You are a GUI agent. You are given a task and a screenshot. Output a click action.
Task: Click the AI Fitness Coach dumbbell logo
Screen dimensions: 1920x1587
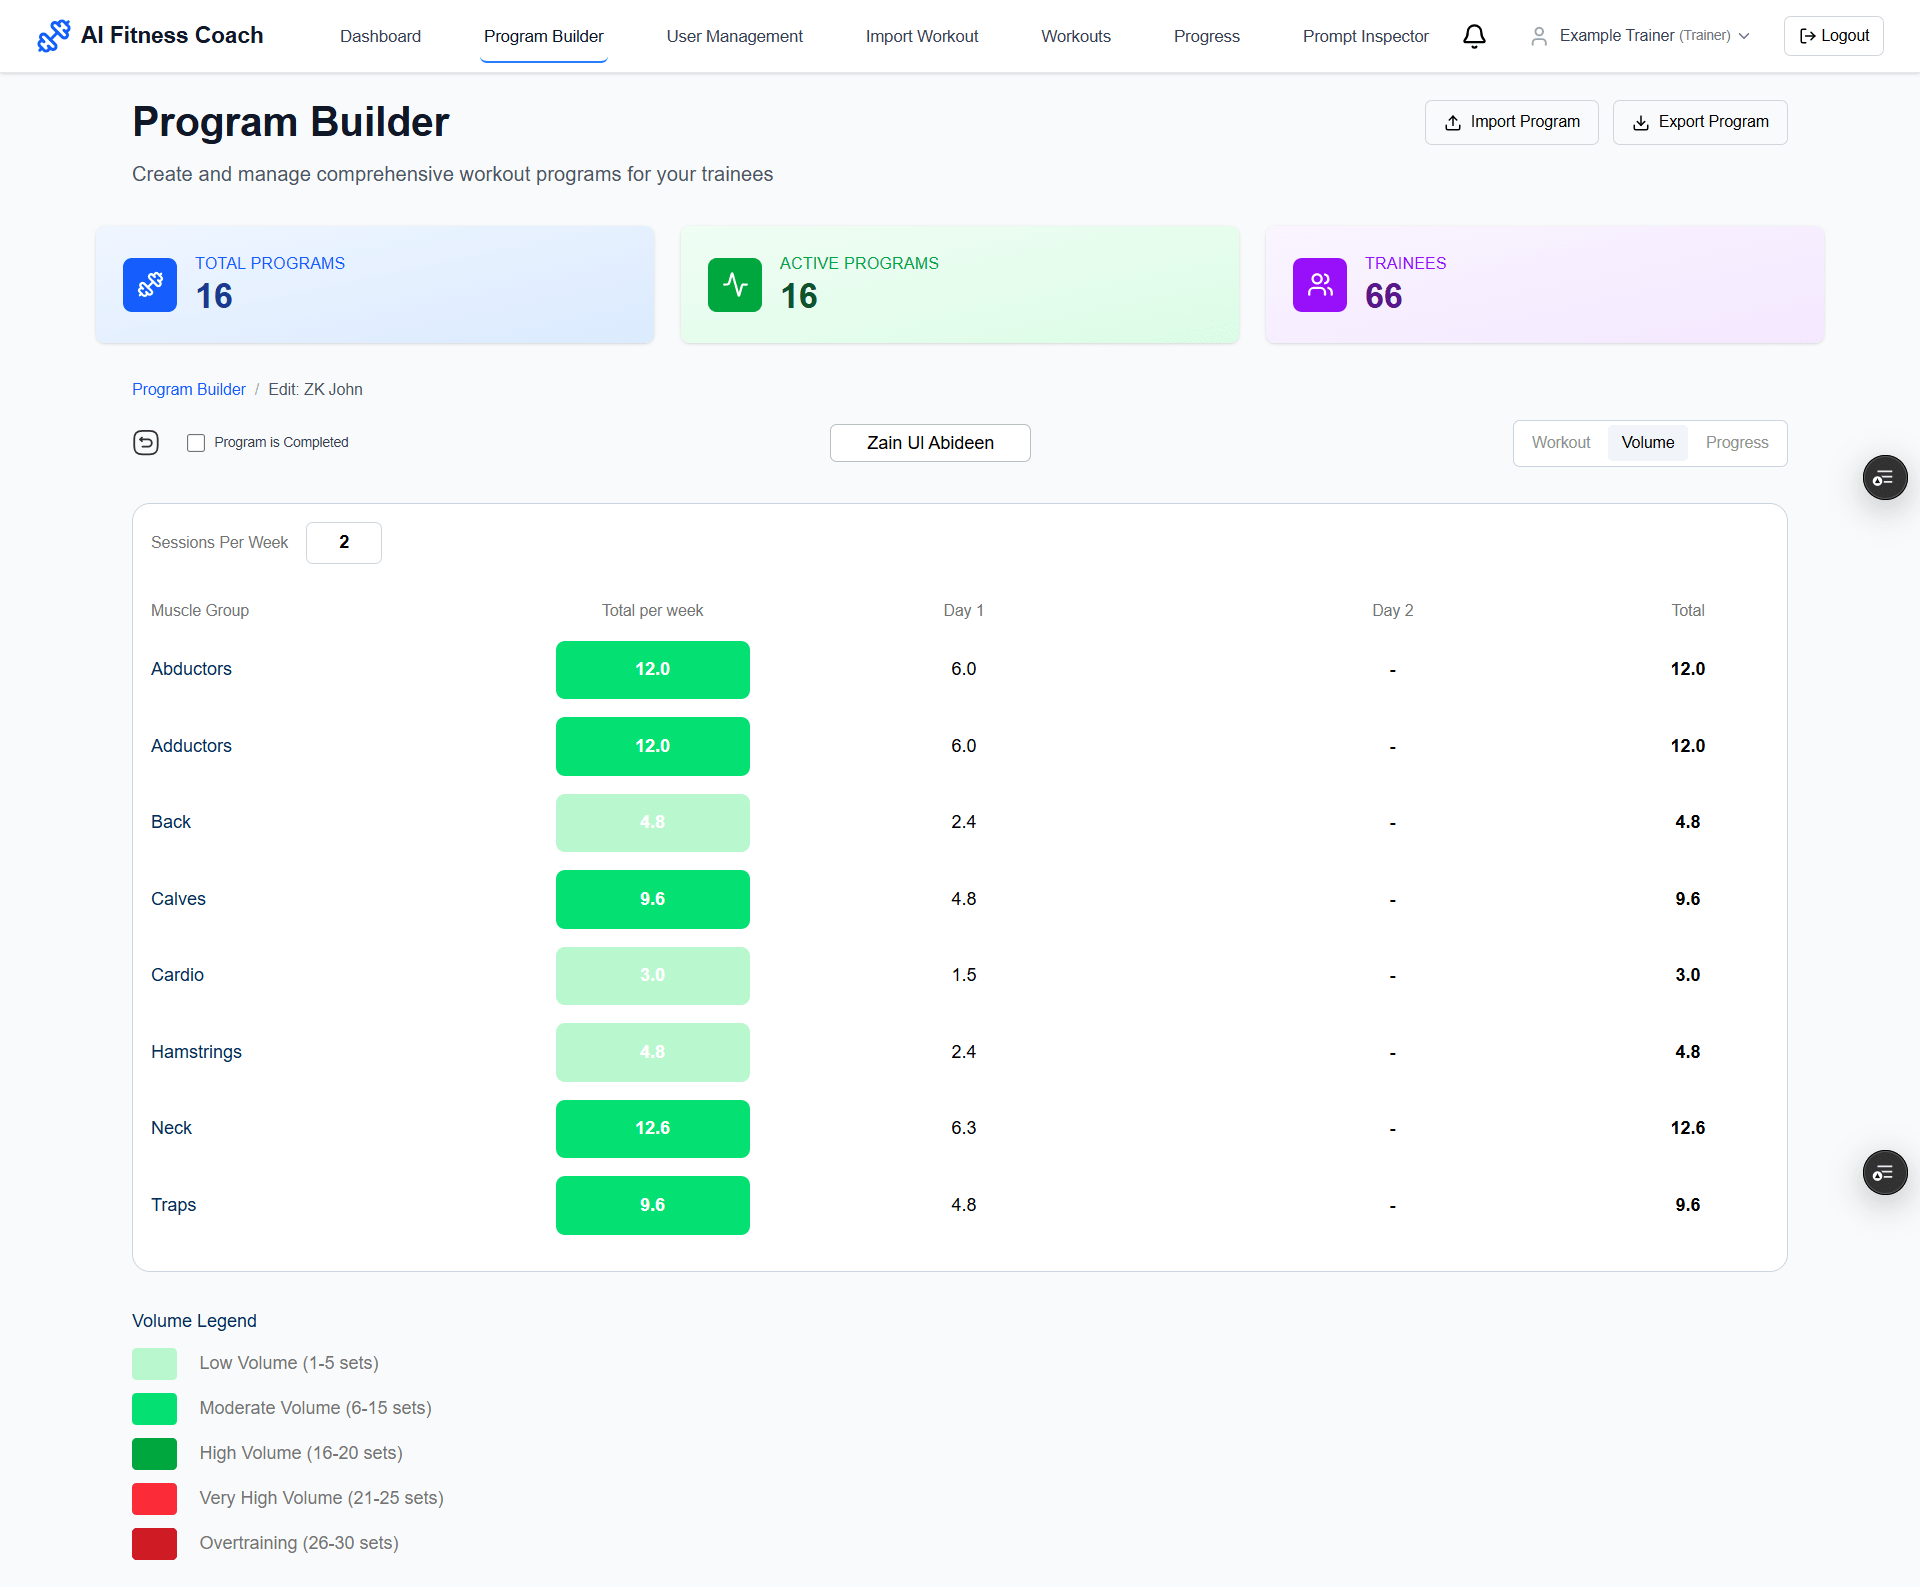point(53,36)
